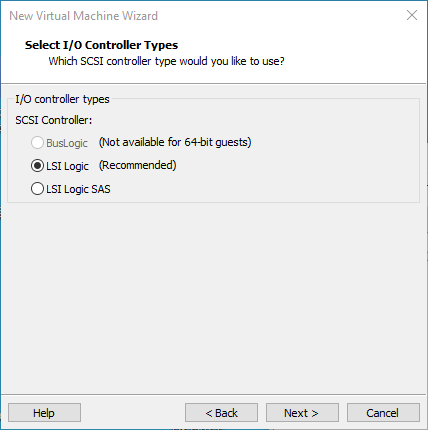The image size is (428, 430).
Task: Click the 'Select I/O Controller Types' heading
Action: pos(101,45)
